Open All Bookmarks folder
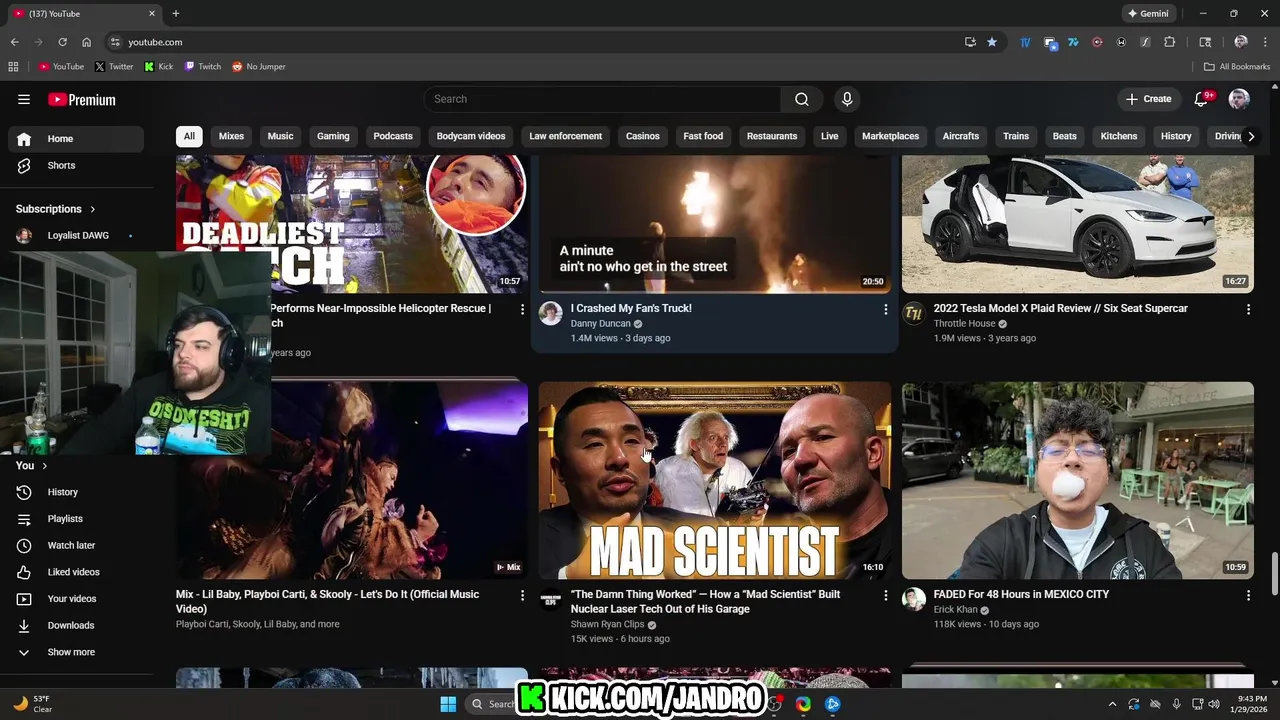Screen dimensions: 1280x720 (x=1237, y=67)
